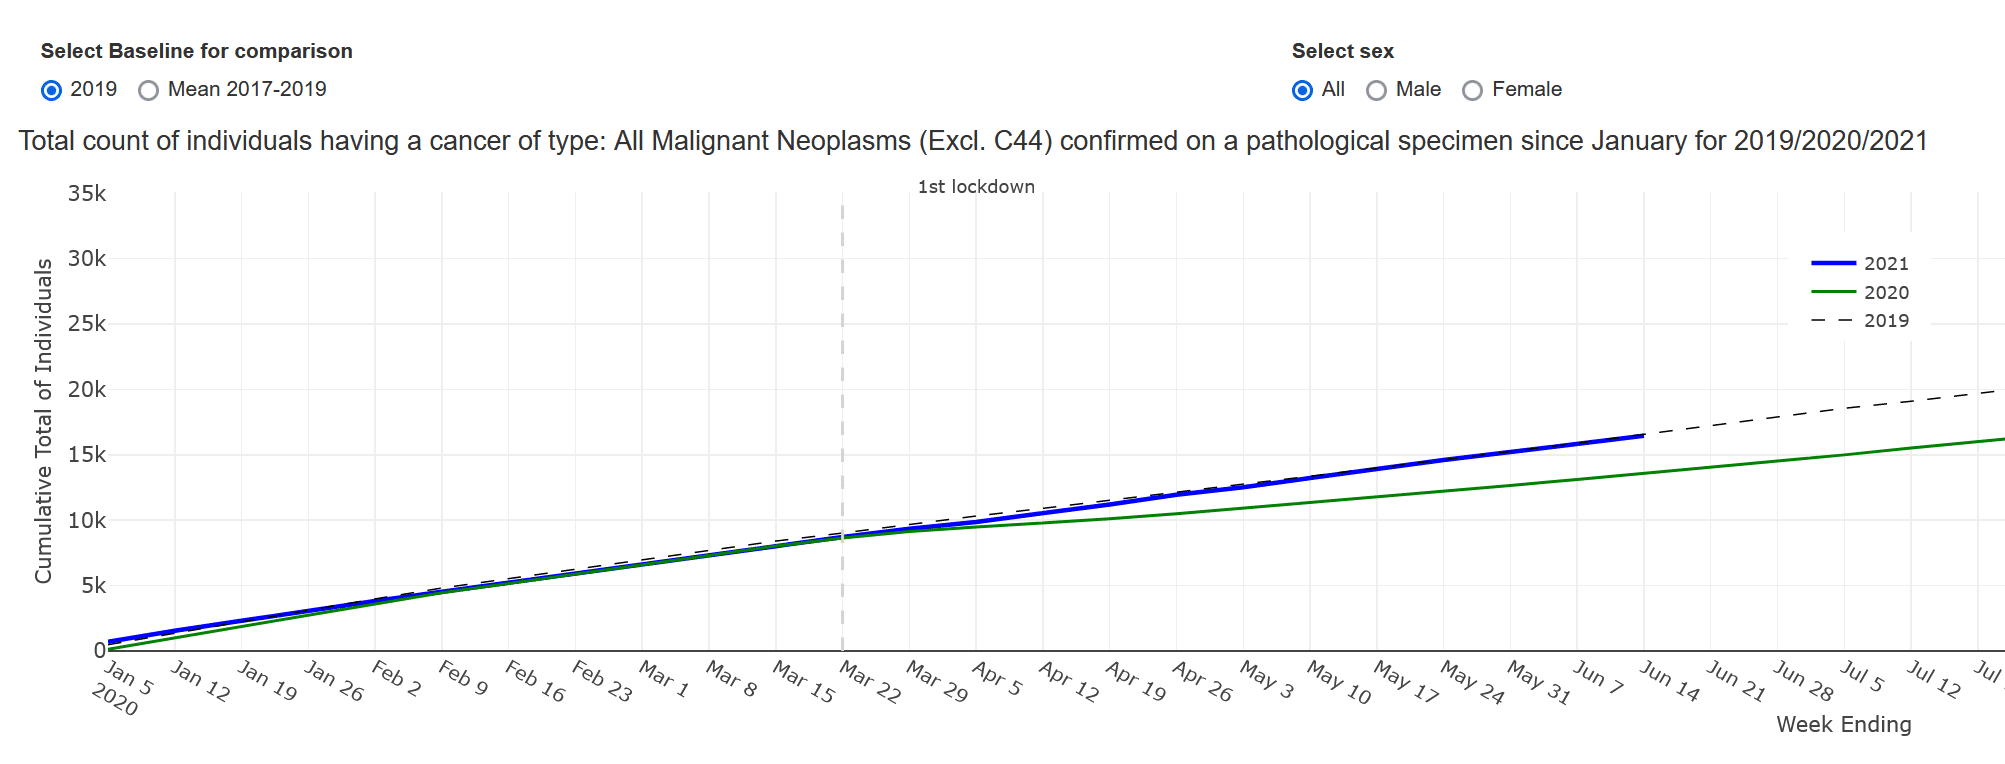Click the "1st lockdown" annotation label

point(976,187)
